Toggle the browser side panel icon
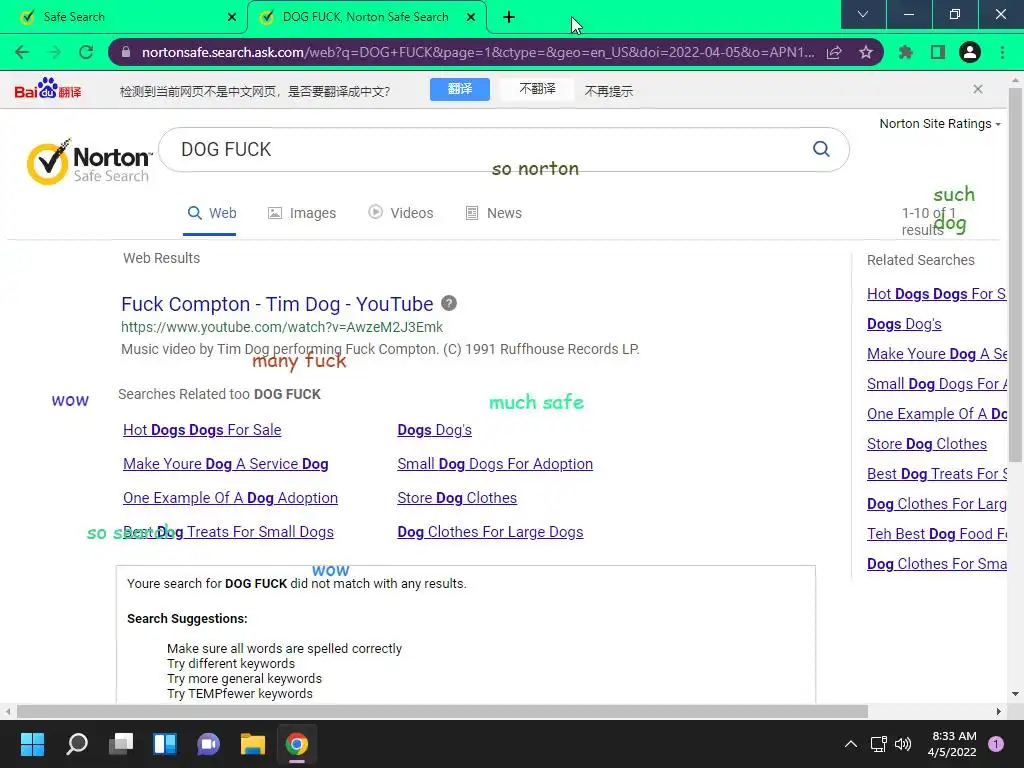This screenshot has height=768, width=1024. [938, 52]
